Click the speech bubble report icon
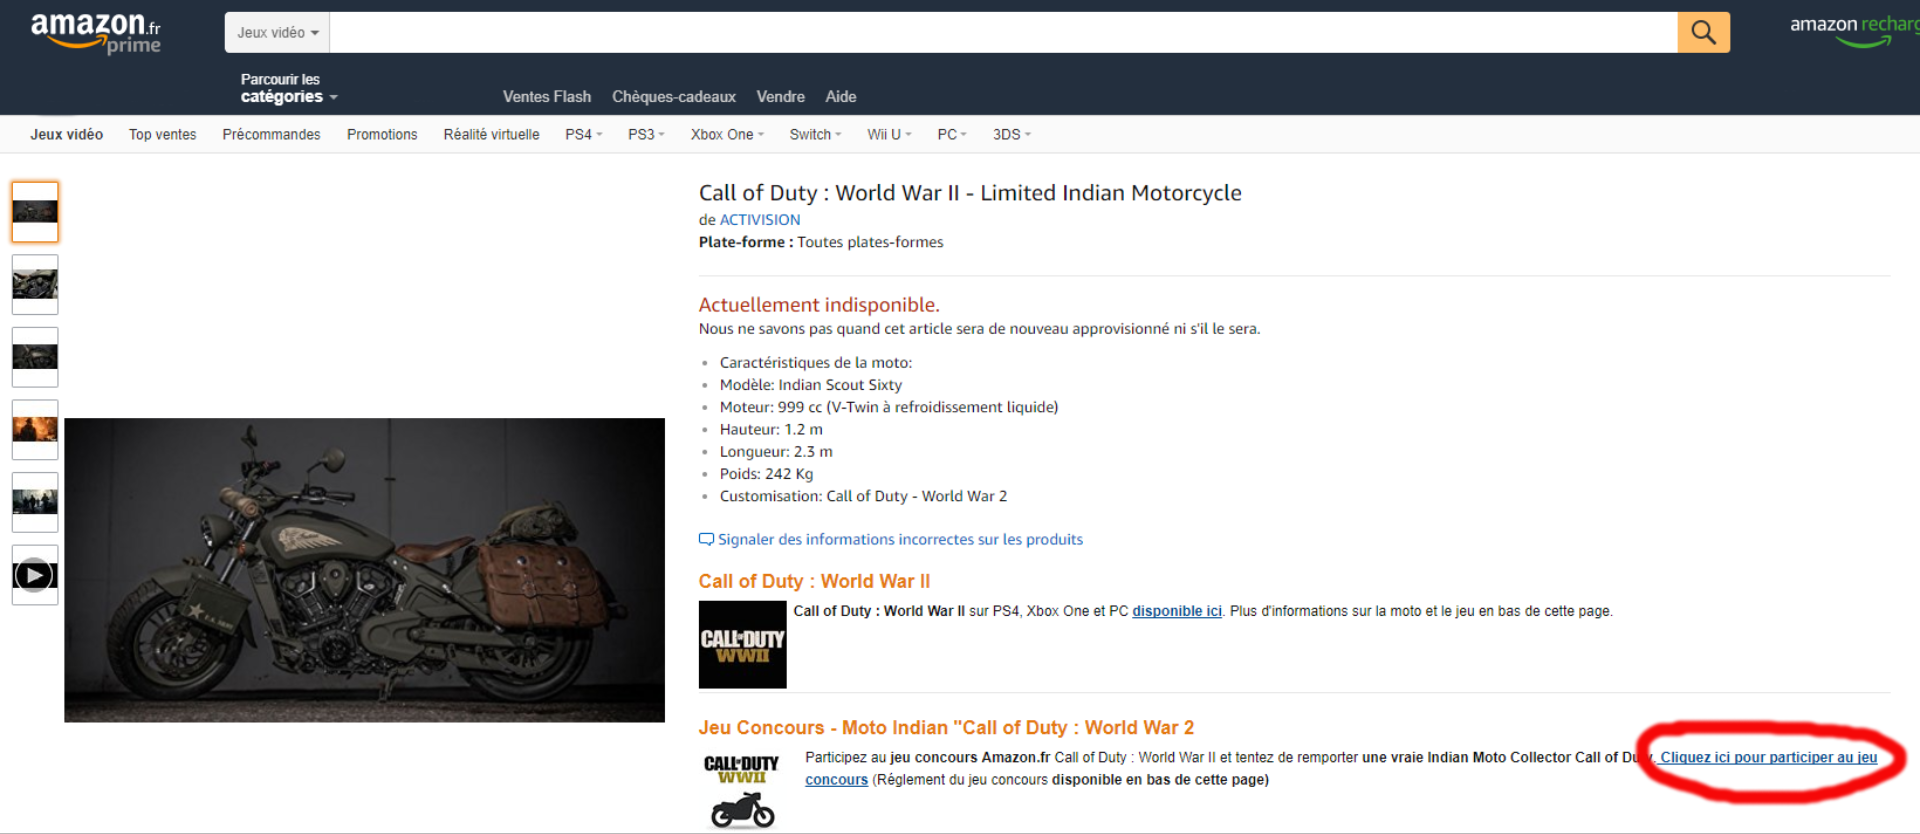Screen dimensions: 1920x834 706,540
